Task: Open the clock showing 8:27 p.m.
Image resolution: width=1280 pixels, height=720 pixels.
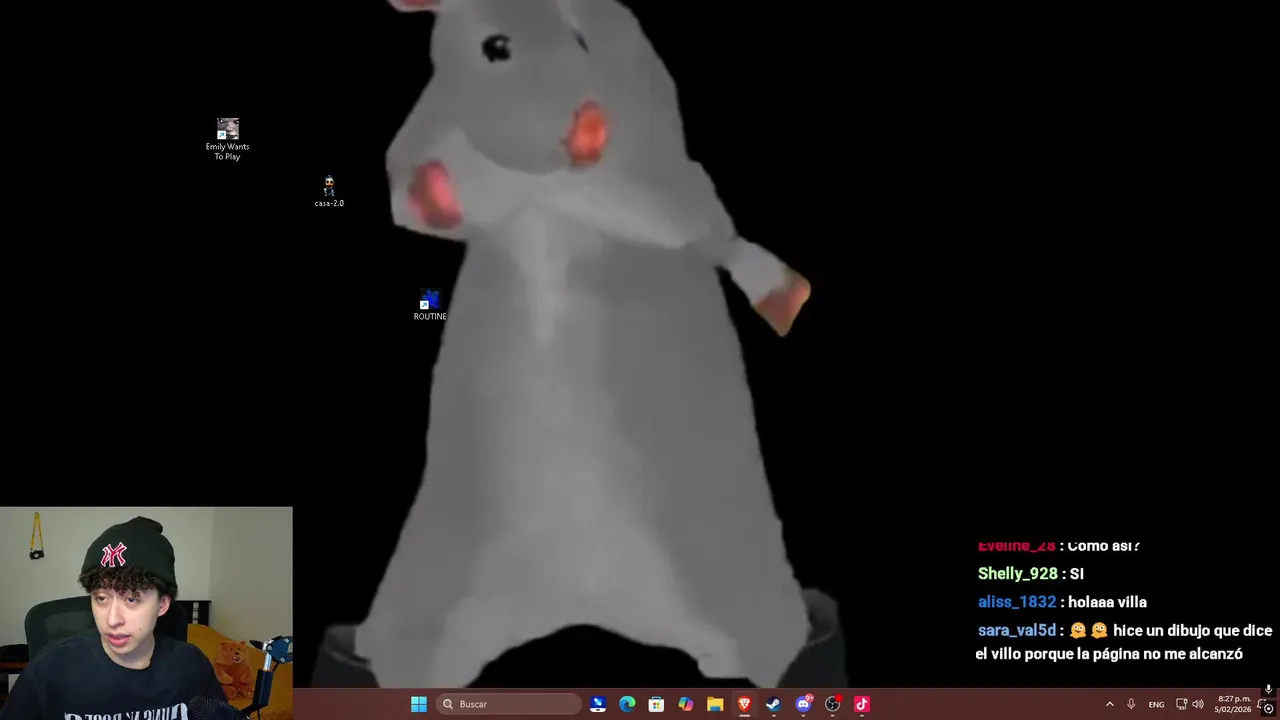Action: pyautogui.click(x=1233, y=704)
